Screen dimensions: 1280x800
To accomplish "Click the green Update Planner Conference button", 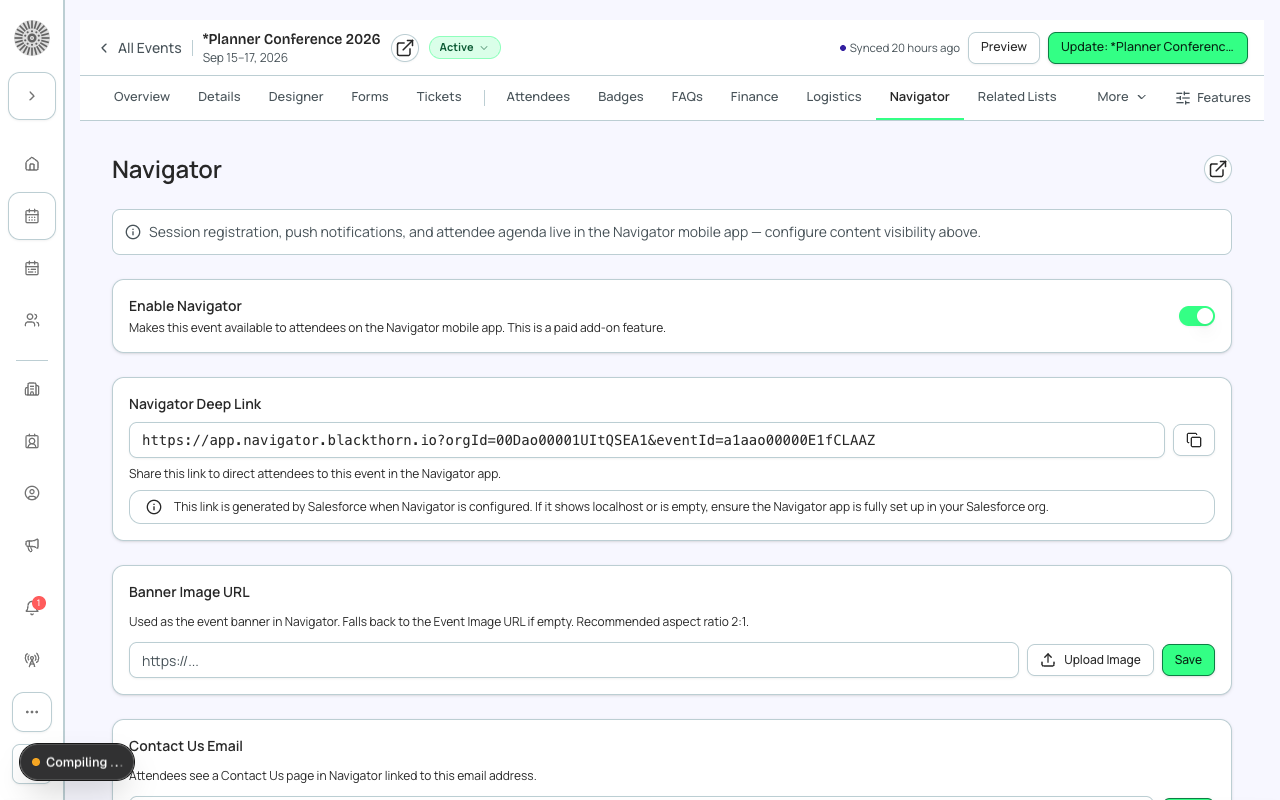I will point(1148,48).
